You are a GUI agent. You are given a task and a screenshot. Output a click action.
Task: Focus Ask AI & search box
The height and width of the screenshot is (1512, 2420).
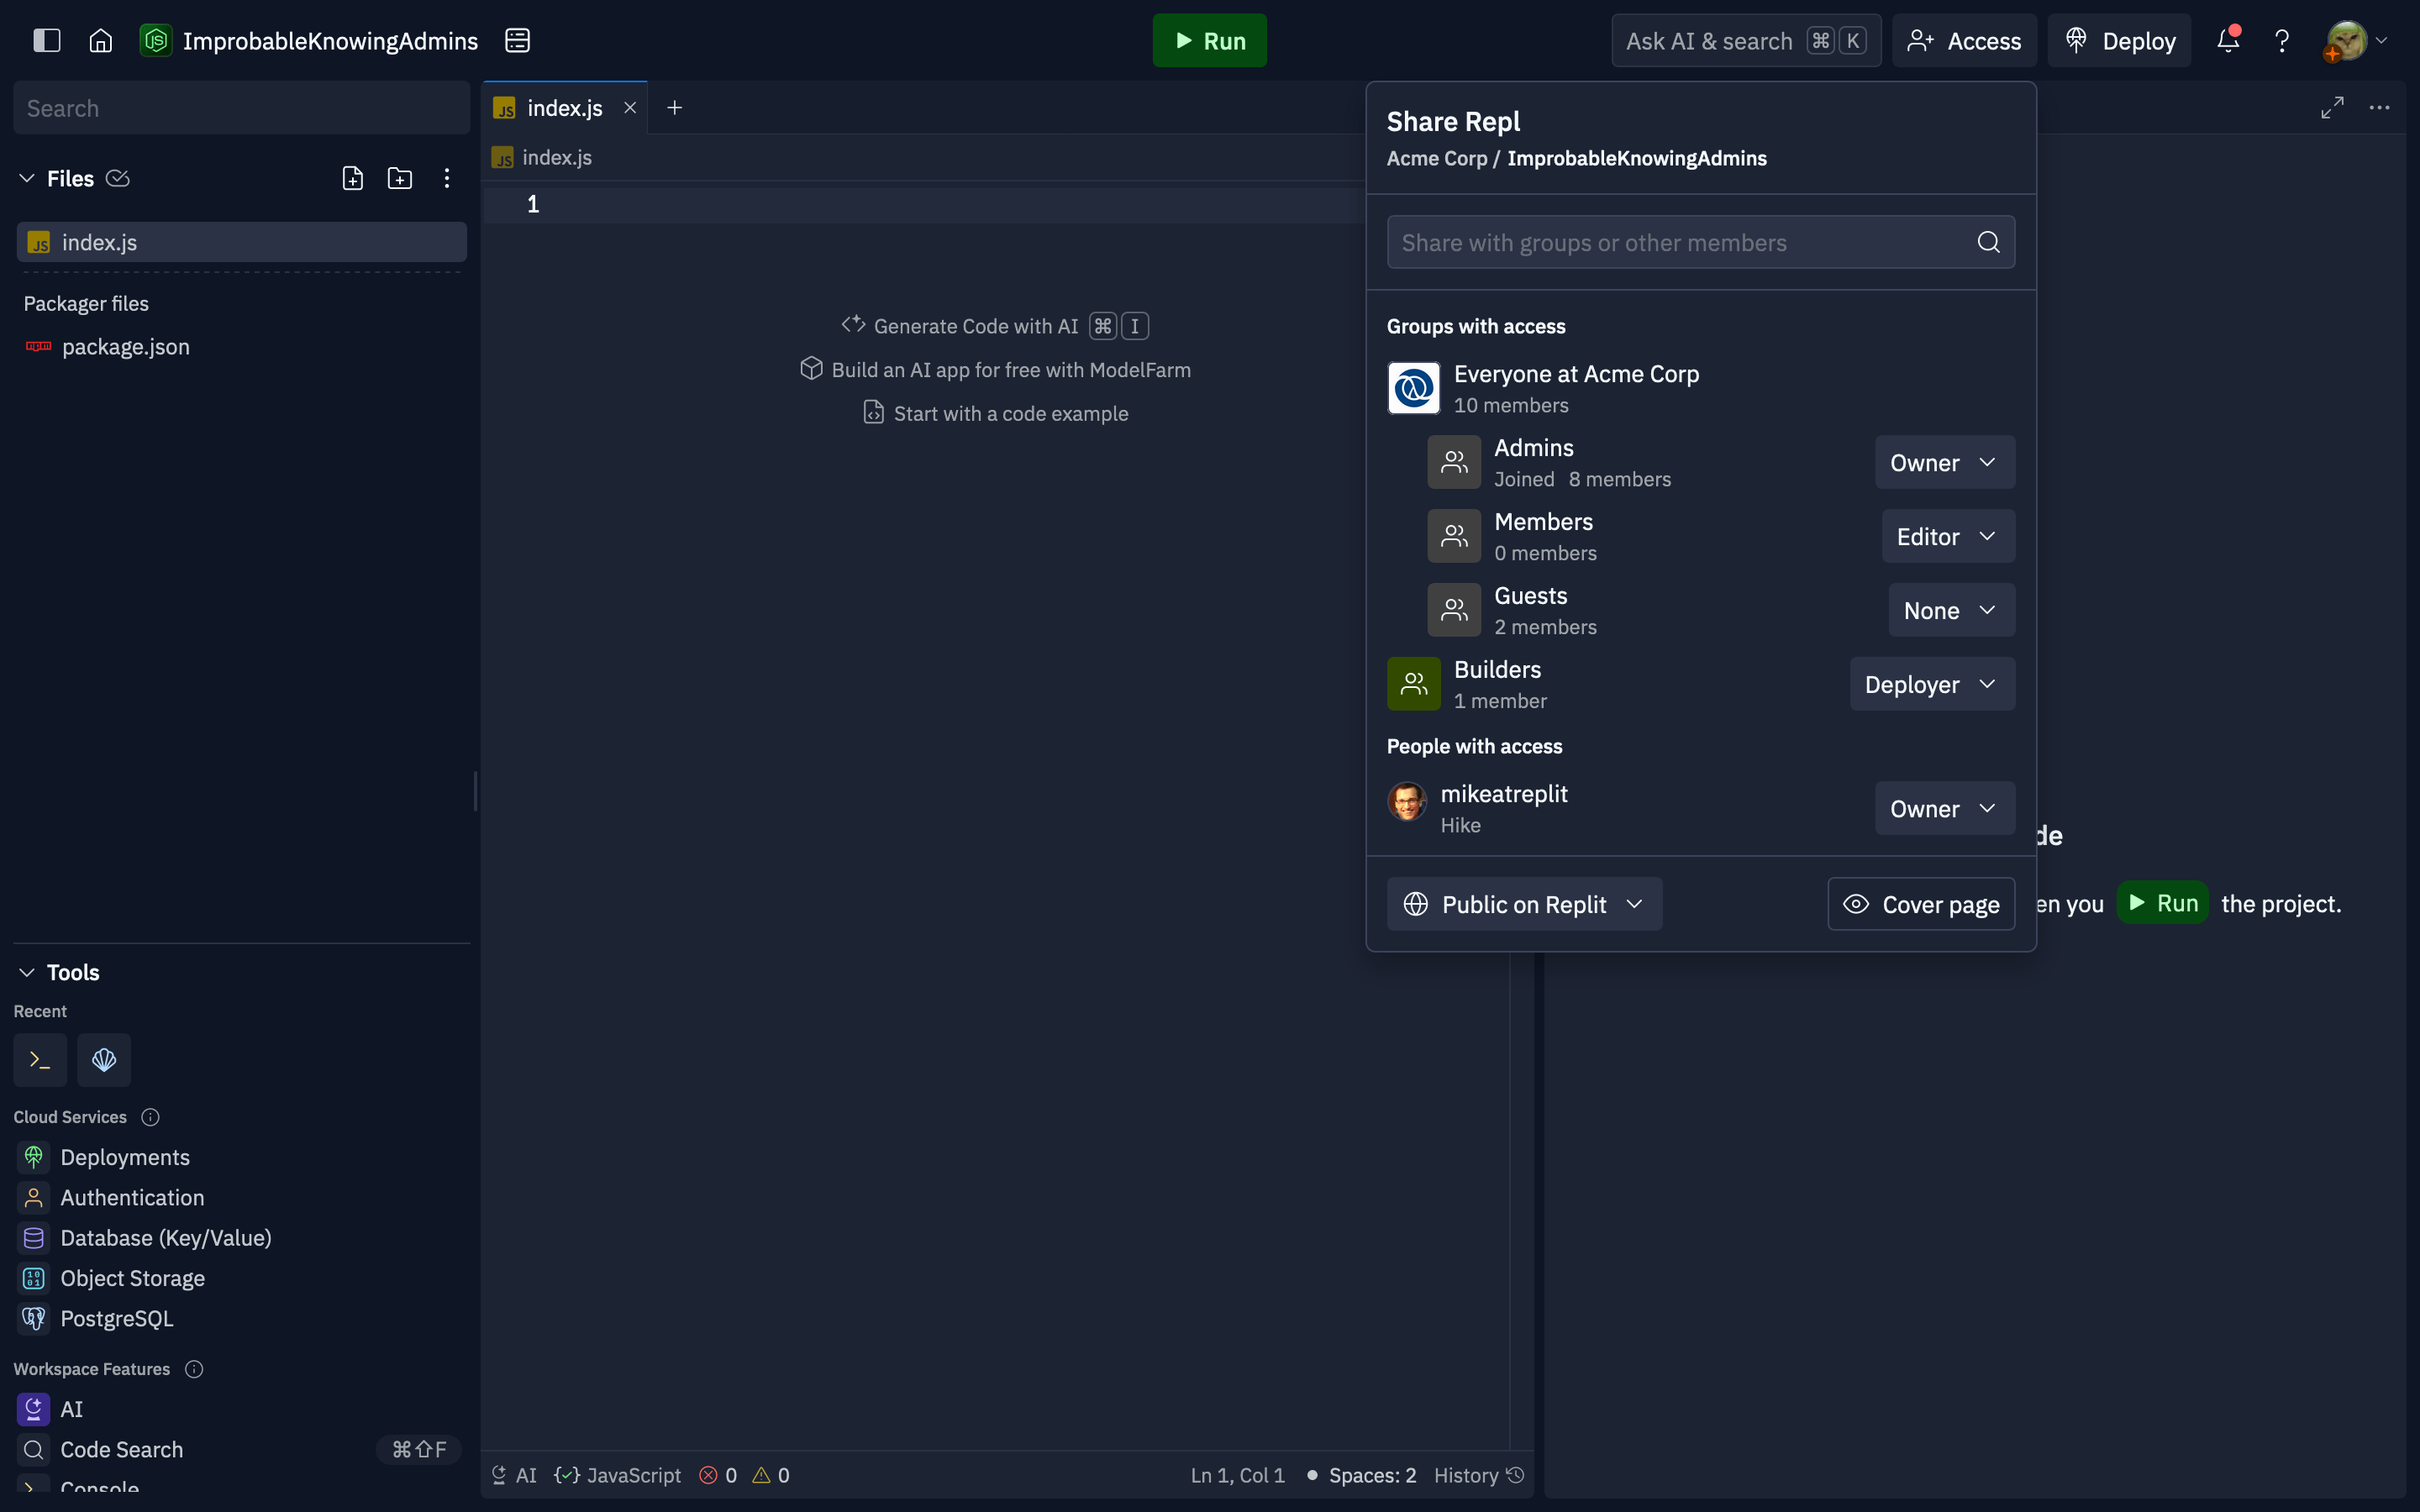pyautogui.click(x=1746, y=40)
